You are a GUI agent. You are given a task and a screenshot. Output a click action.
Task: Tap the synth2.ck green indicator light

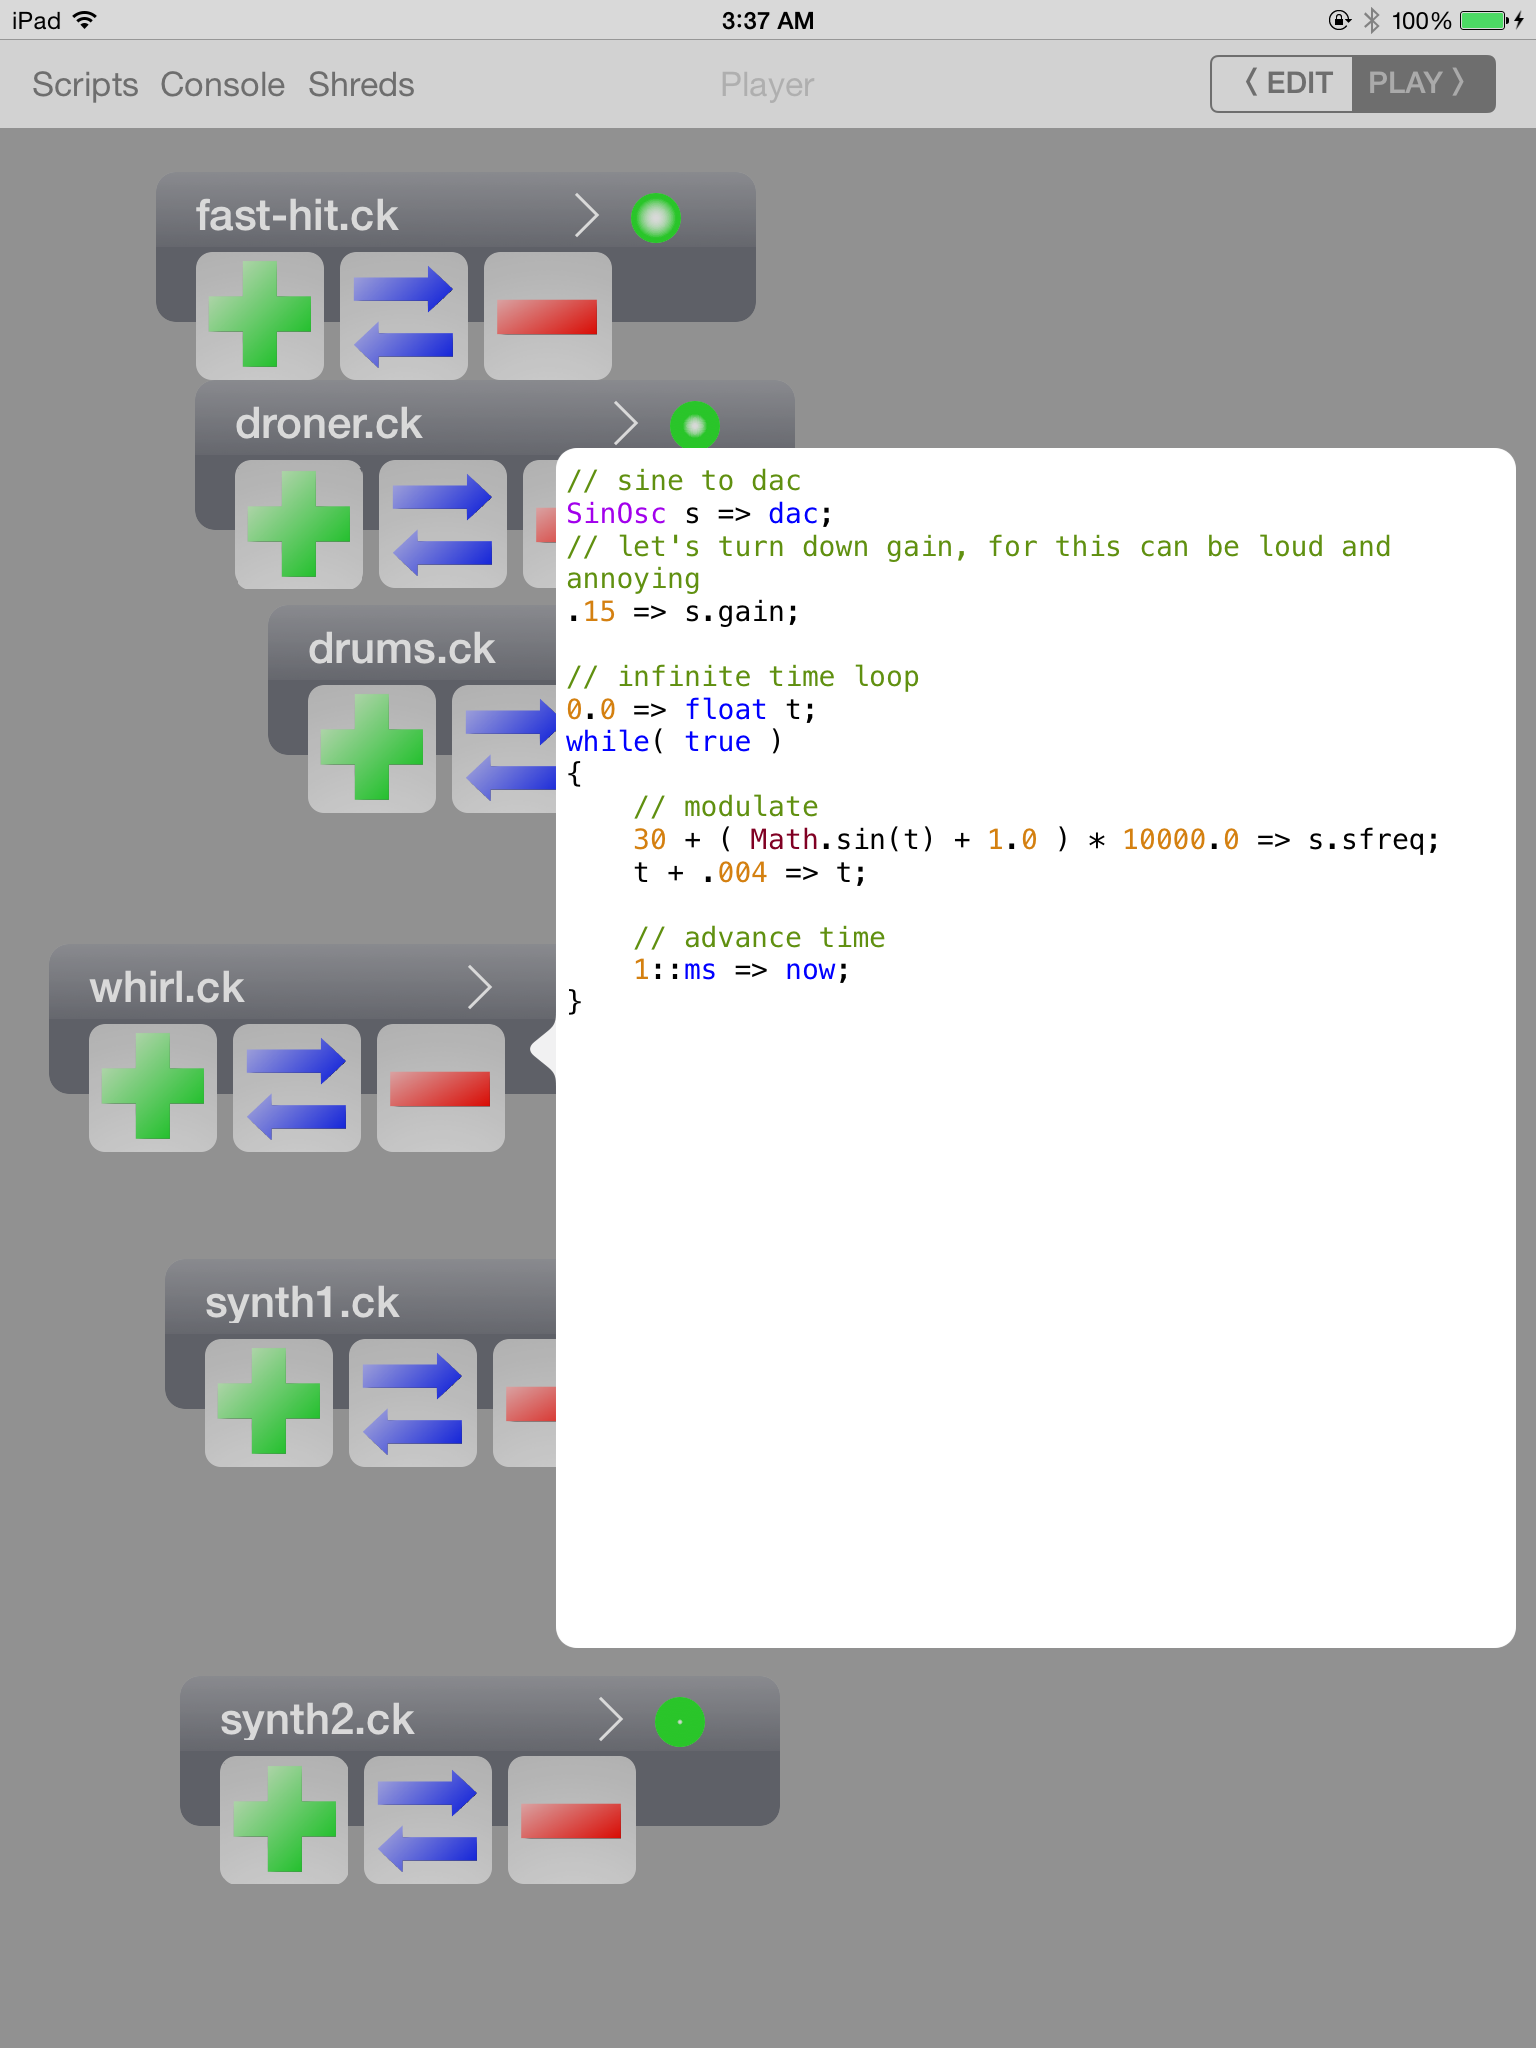[x=680, y=1722]
